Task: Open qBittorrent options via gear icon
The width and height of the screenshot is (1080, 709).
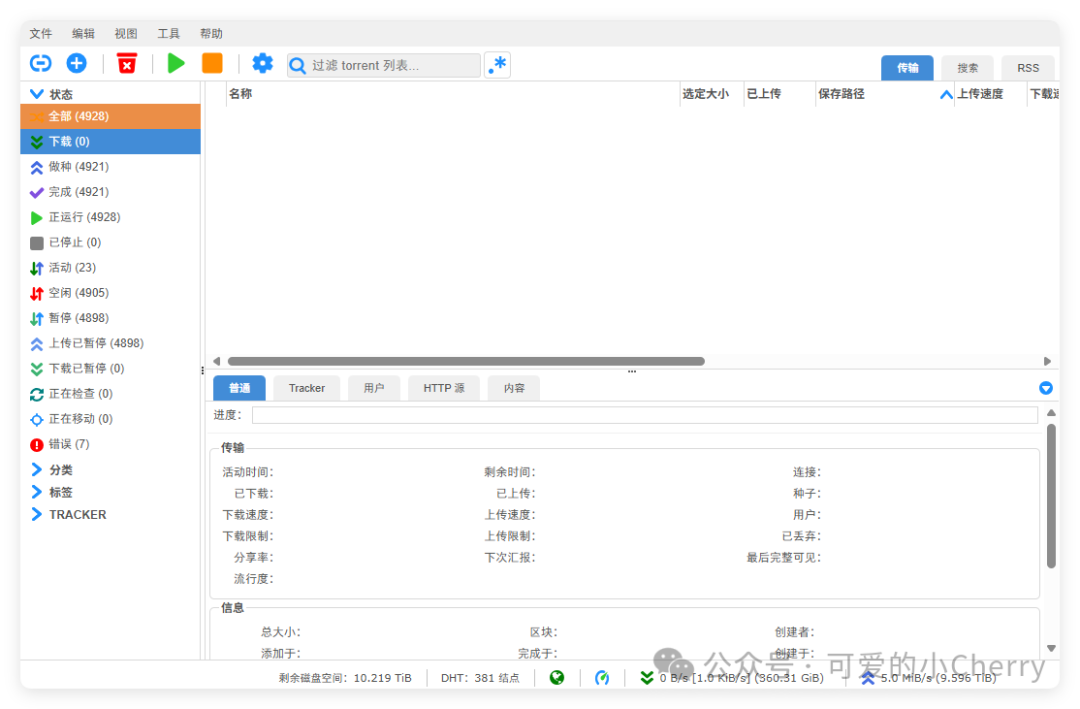Action: click(x=262, y=63)
